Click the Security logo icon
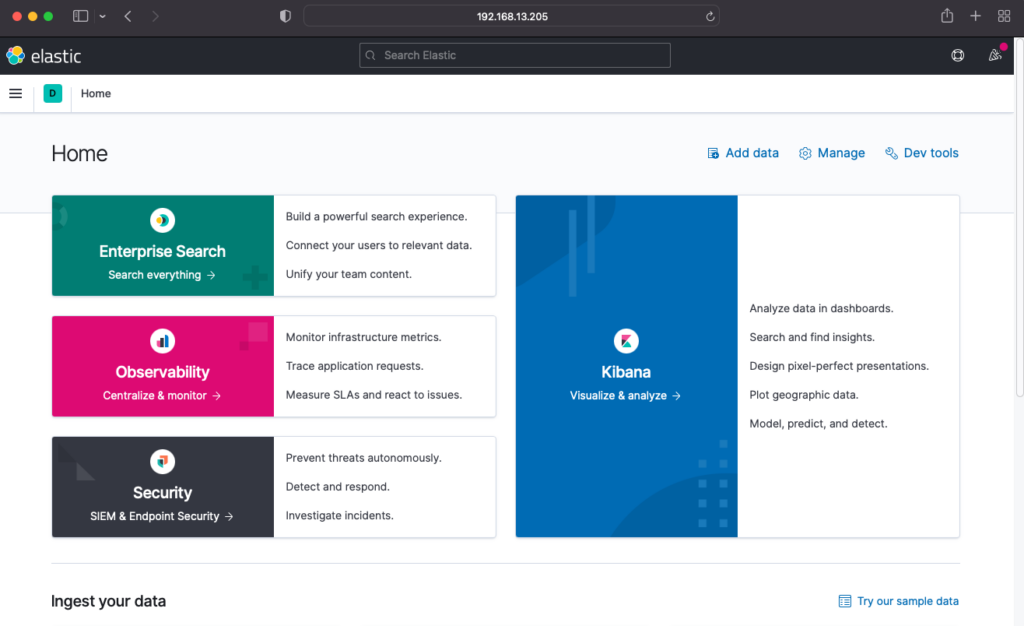The height and width of the screenshot is (626, 1024). tap(163, 462)
